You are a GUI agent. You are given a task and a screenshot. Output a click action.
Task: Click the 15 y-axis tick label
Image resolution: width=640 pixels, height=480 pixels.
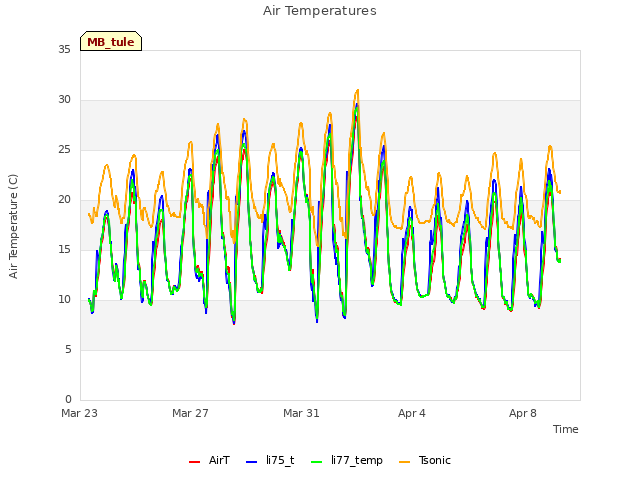[x=64, y=250]
